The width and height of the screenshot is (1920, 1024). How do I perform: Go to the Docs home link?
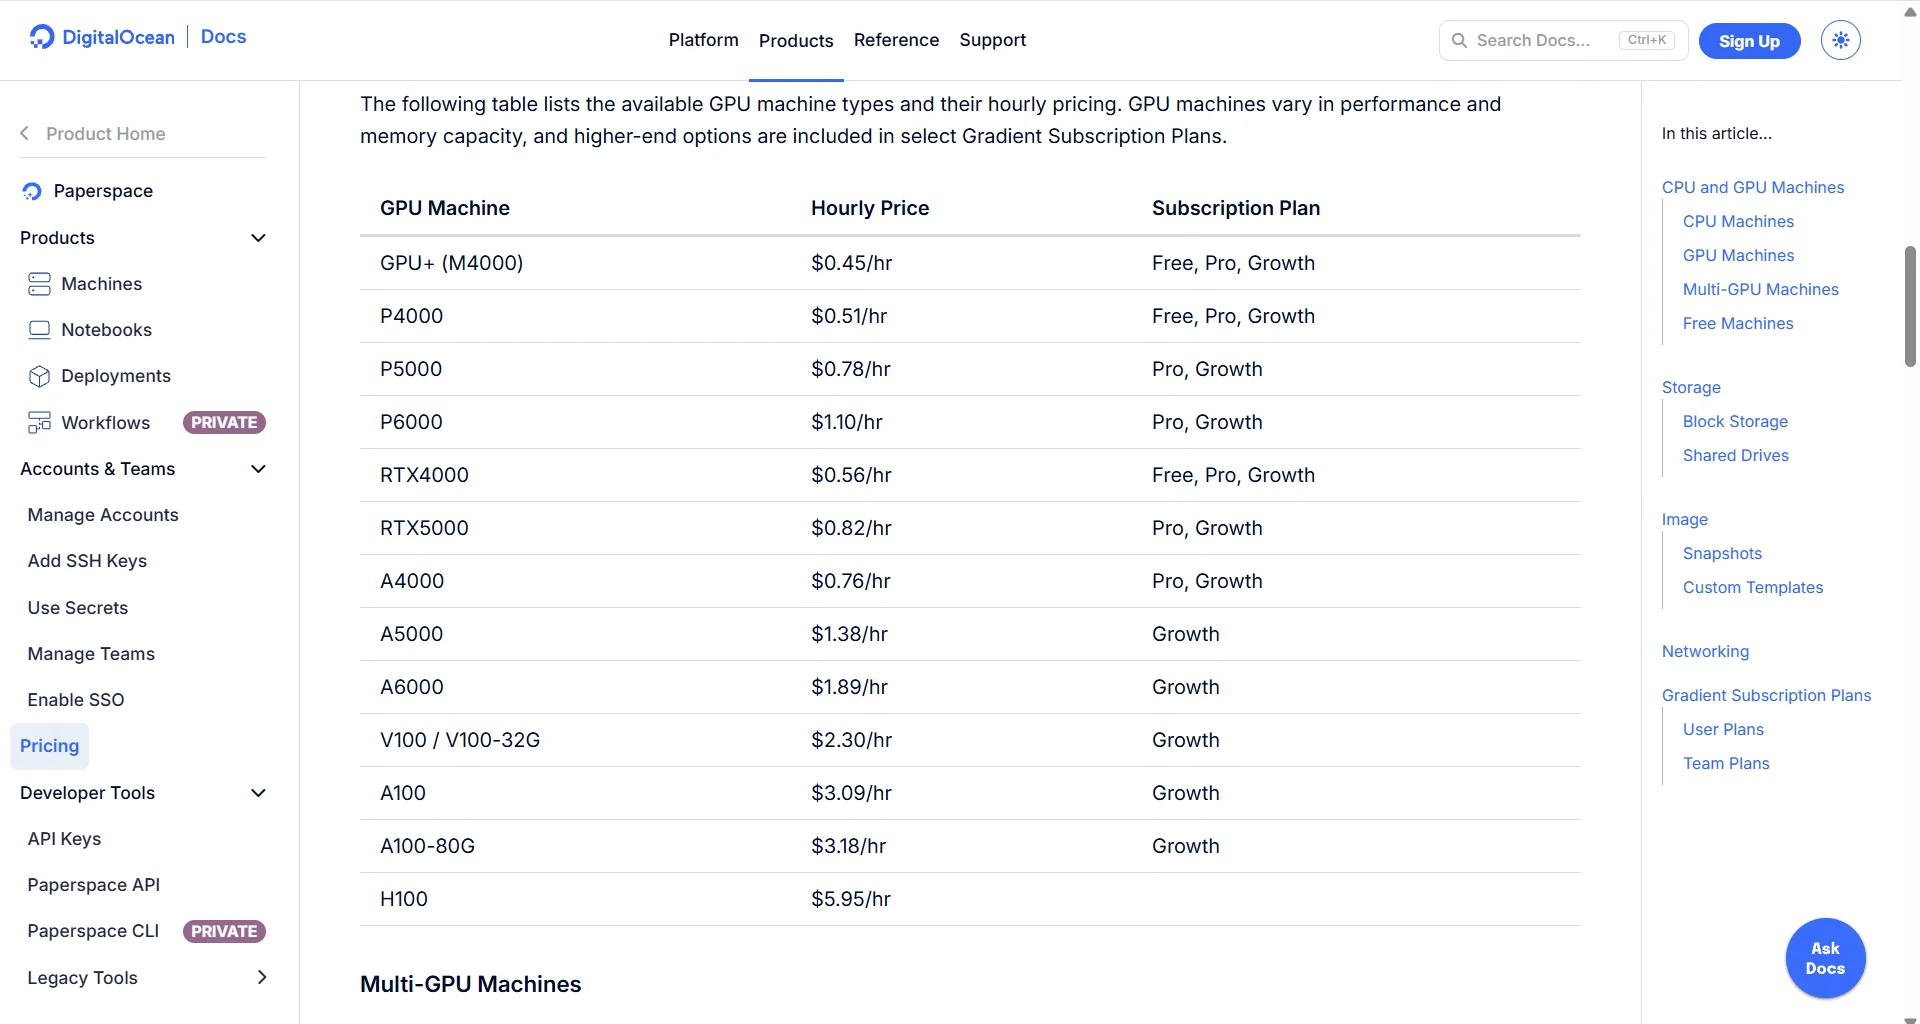pos(223,37)
